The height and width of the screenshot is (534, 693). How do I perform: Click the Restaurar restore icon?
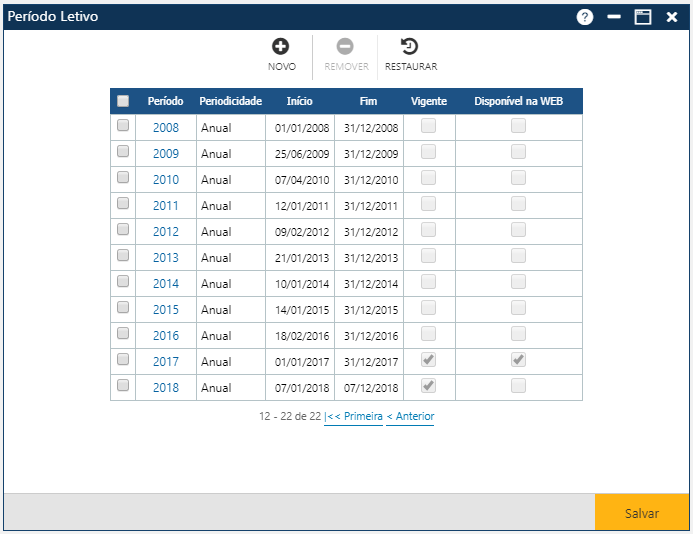coord(410,46)
